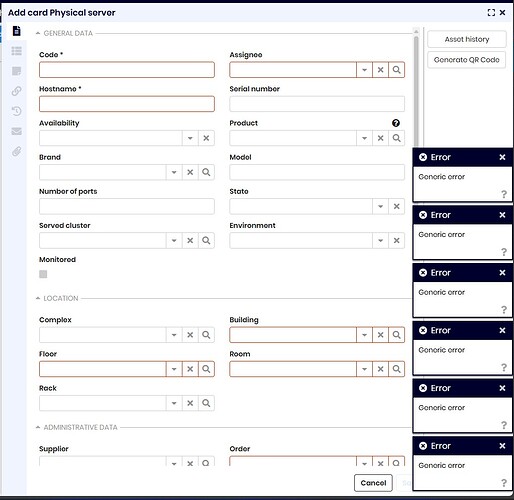Focus the Hostname input field
This screenshot has width=514, height=500.
127,104
